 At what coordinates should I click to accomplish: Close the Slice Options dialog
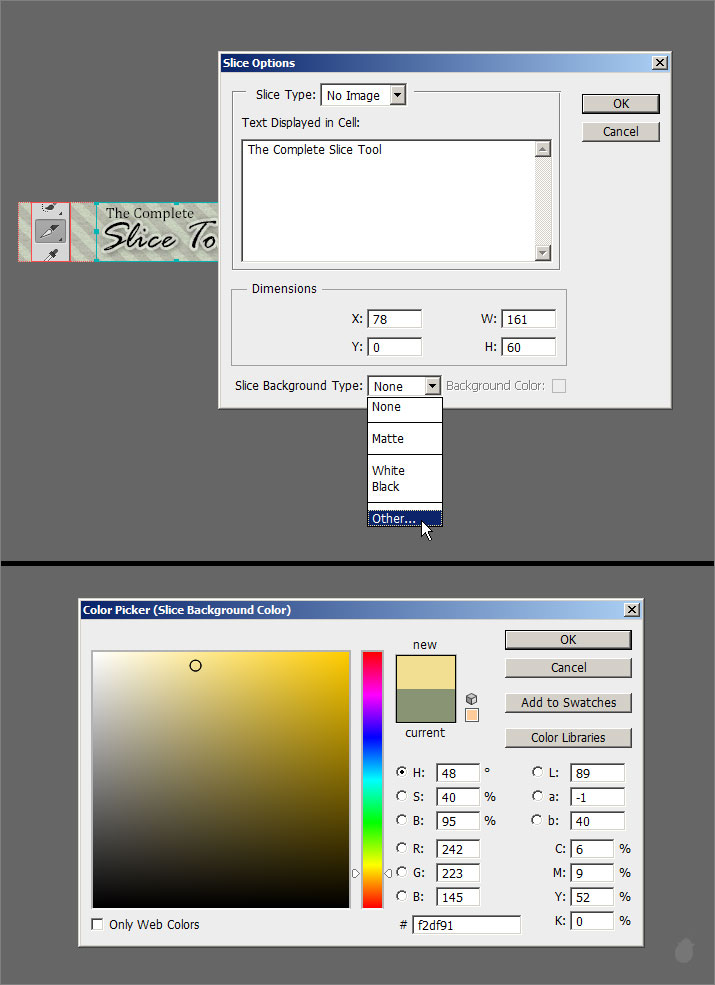coord(659,63)
